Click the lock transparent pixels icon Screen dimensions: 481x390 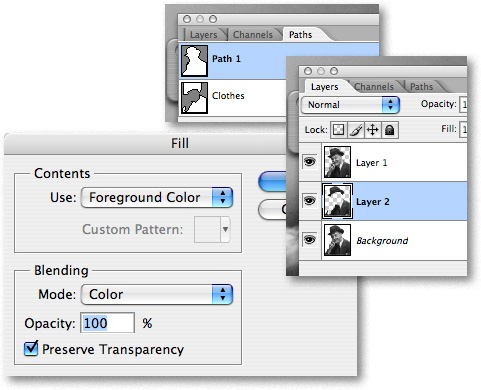pyautogui.click(x=338, y=130)
